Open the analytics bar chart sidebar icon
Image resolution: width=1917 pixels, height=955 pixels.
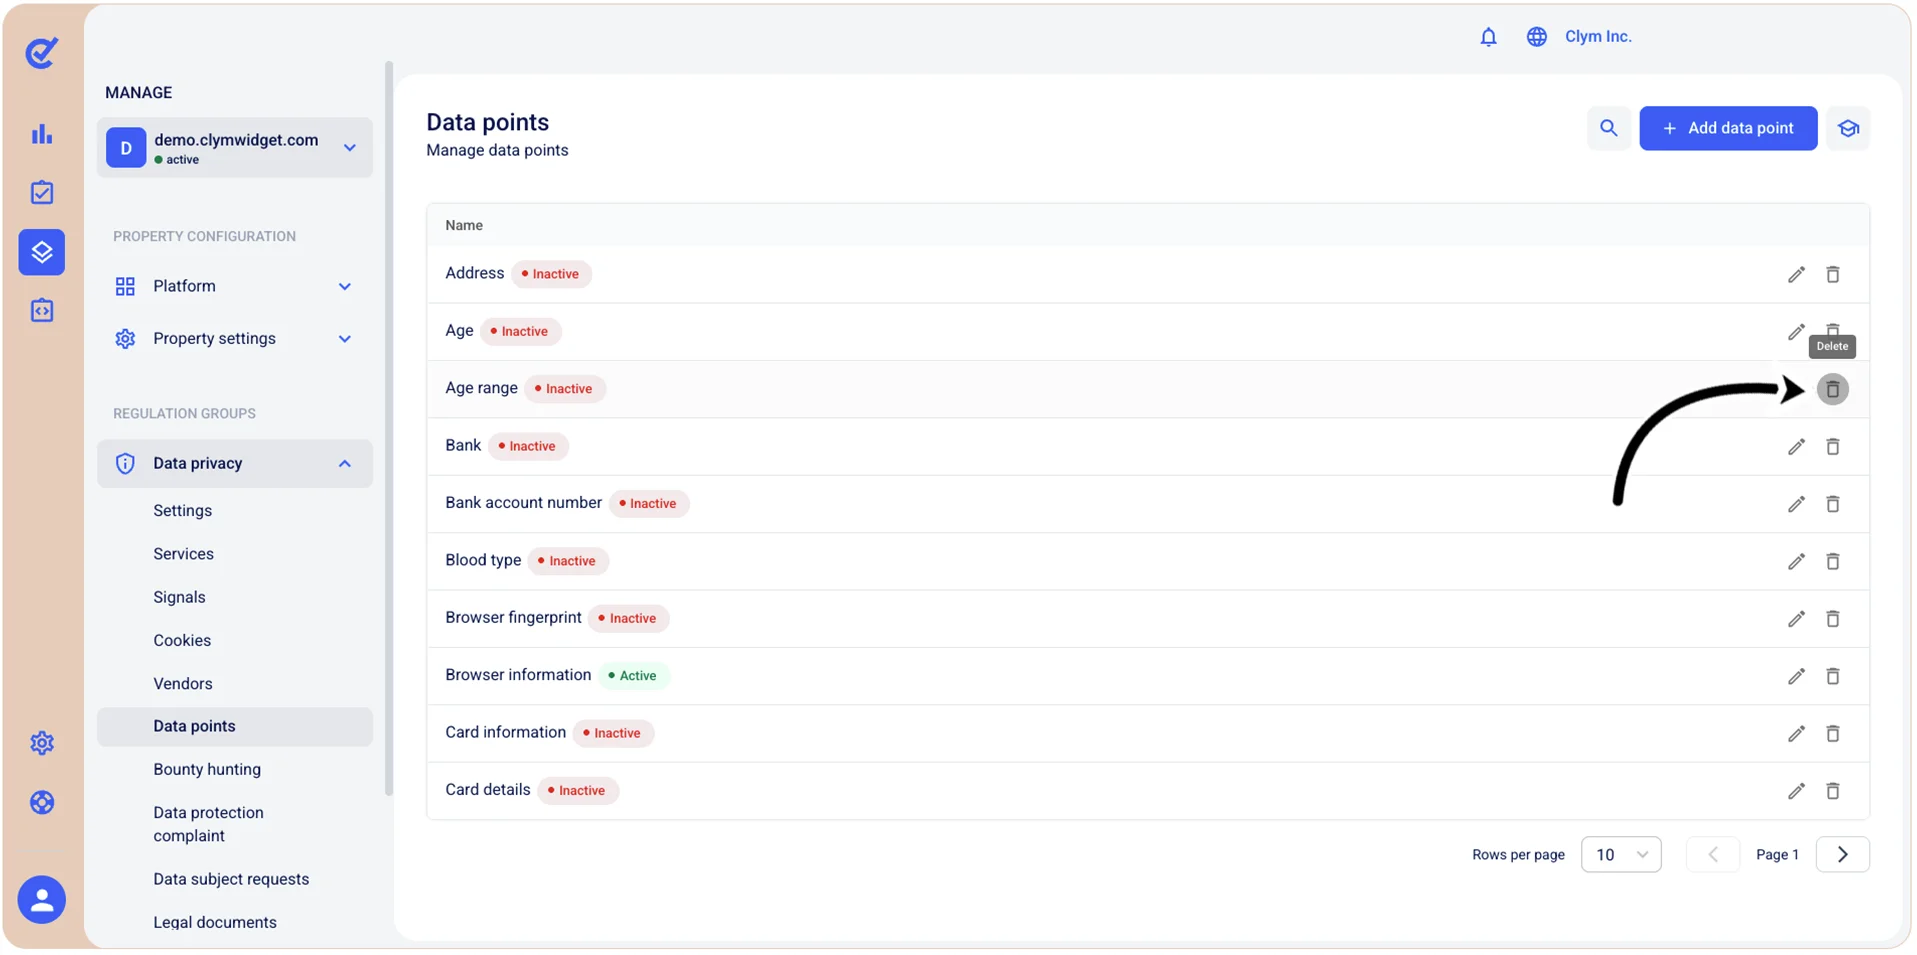[x=41, y=134]
